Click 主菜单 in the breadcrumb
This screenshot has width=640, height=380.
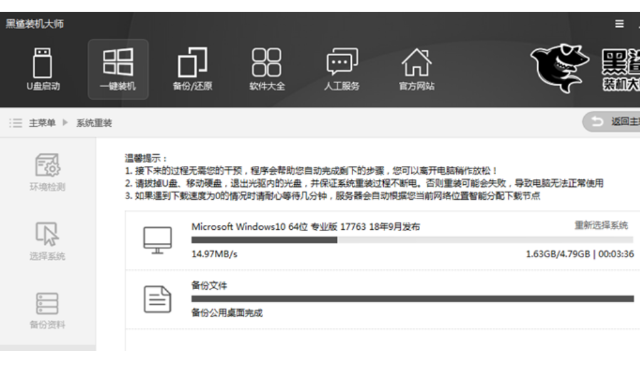pos(42,123)
